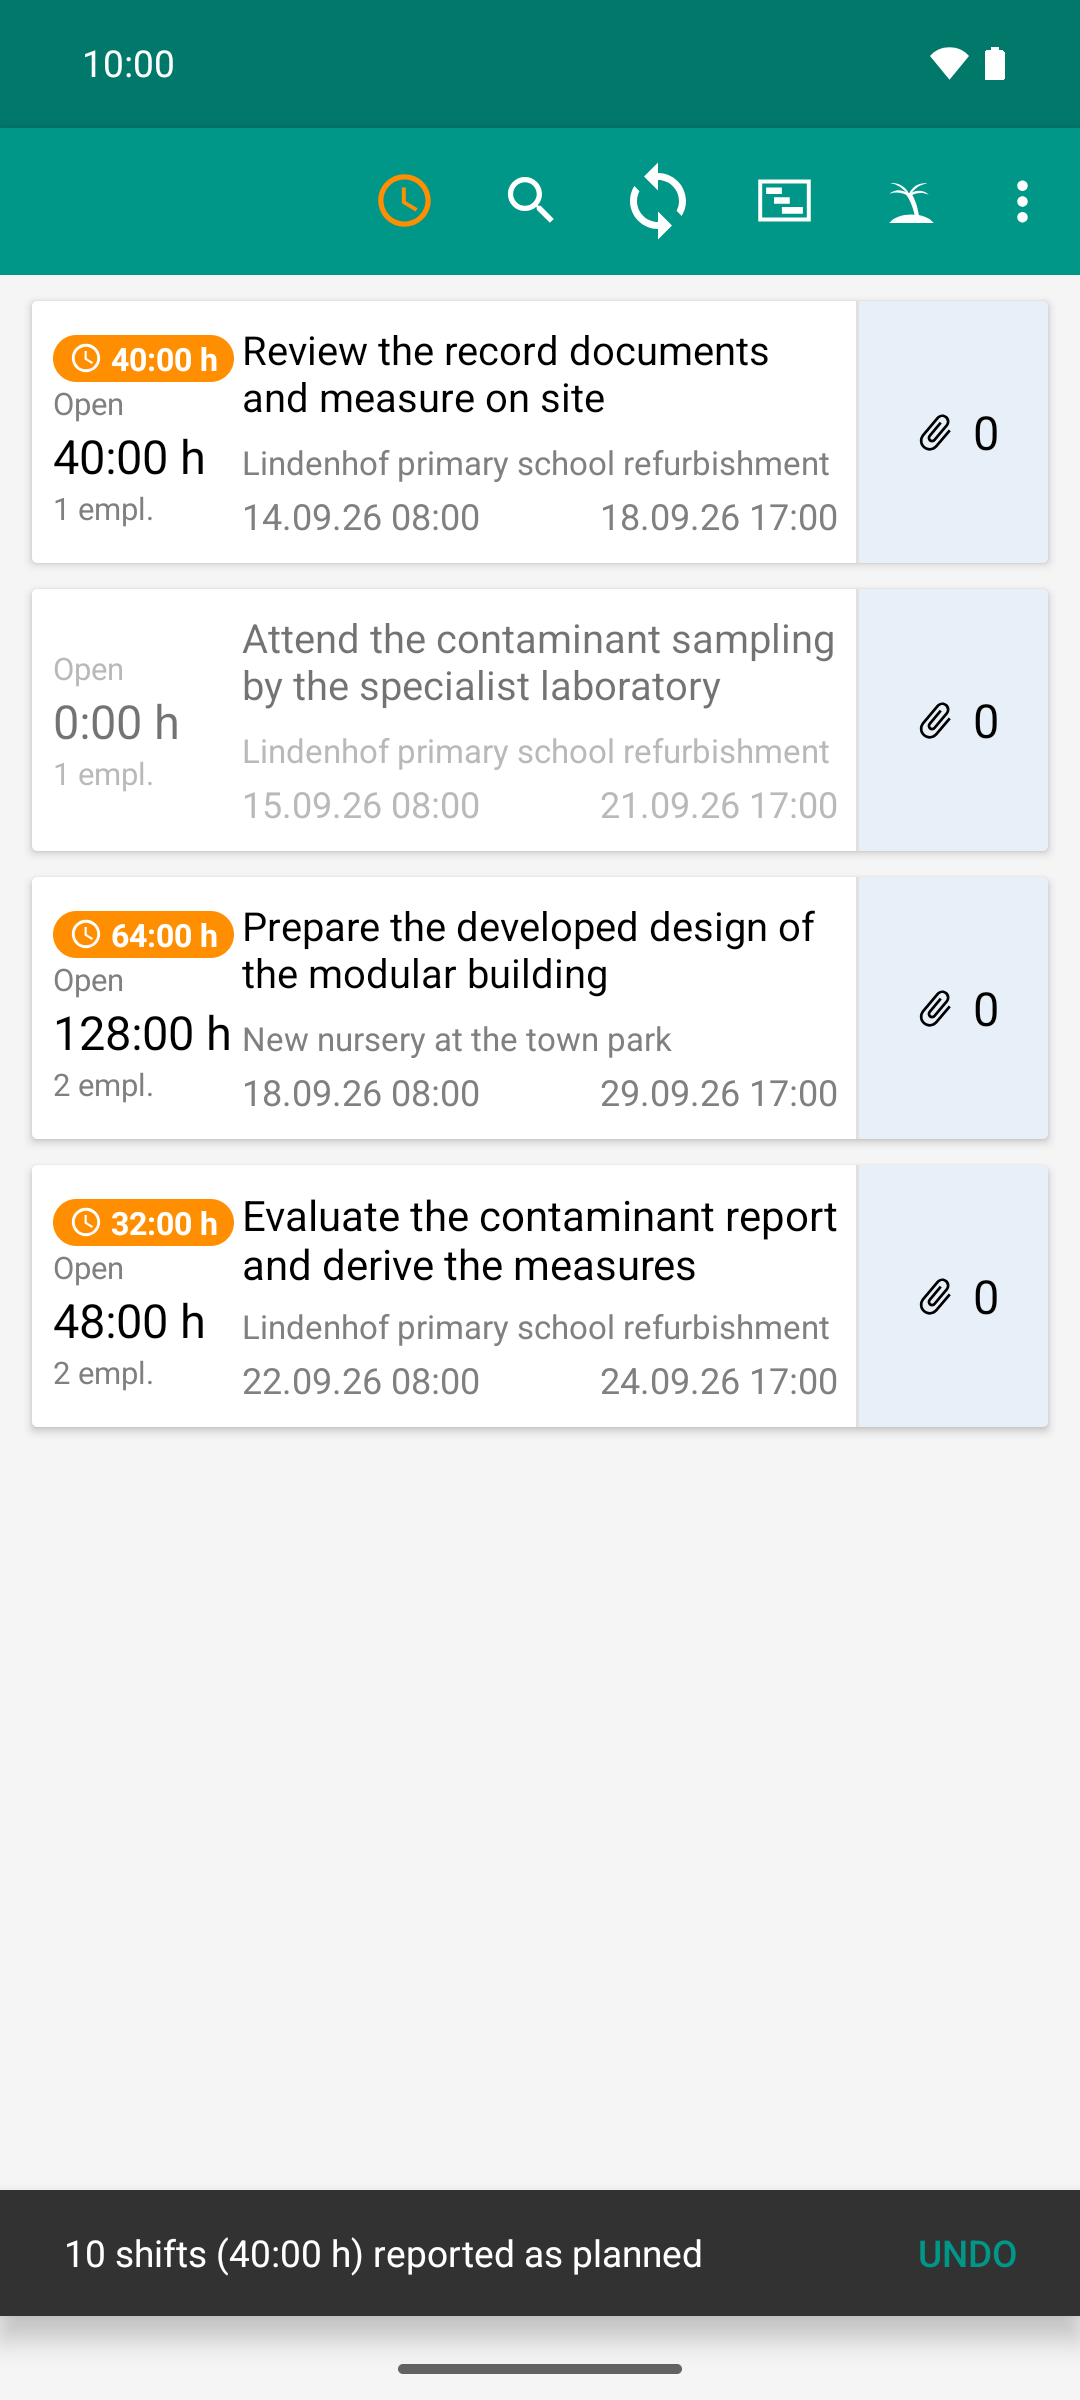
Task: Open attachments for Attend the contaminant sampling
Action: pos(953,720)
